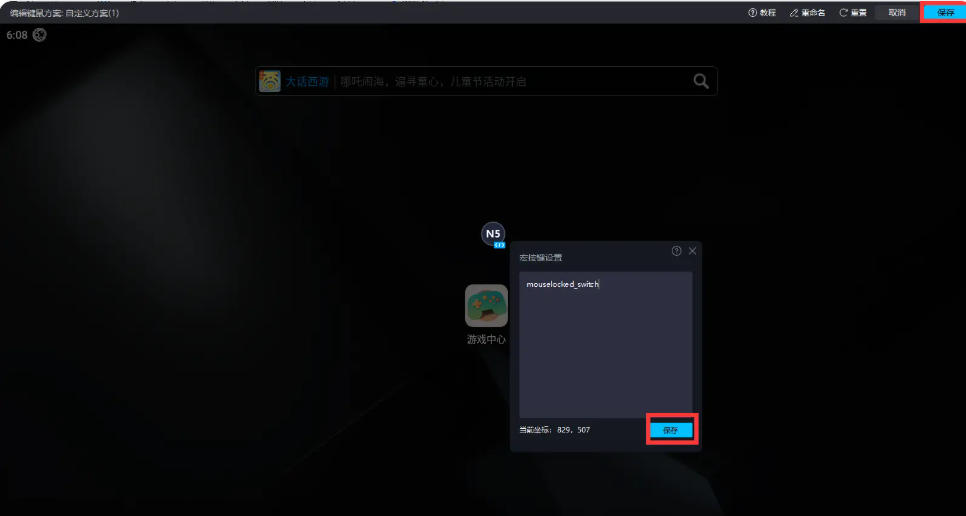Screen dimensions: 966x516
Task: Click the 6:08 time in status bar
Action: [x=17, y=35]
